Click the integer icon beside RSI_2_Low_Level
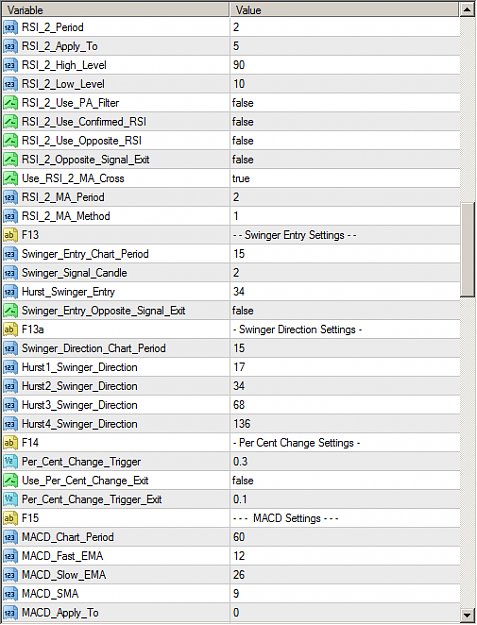The image size is (477, 625). click(10, 84)
